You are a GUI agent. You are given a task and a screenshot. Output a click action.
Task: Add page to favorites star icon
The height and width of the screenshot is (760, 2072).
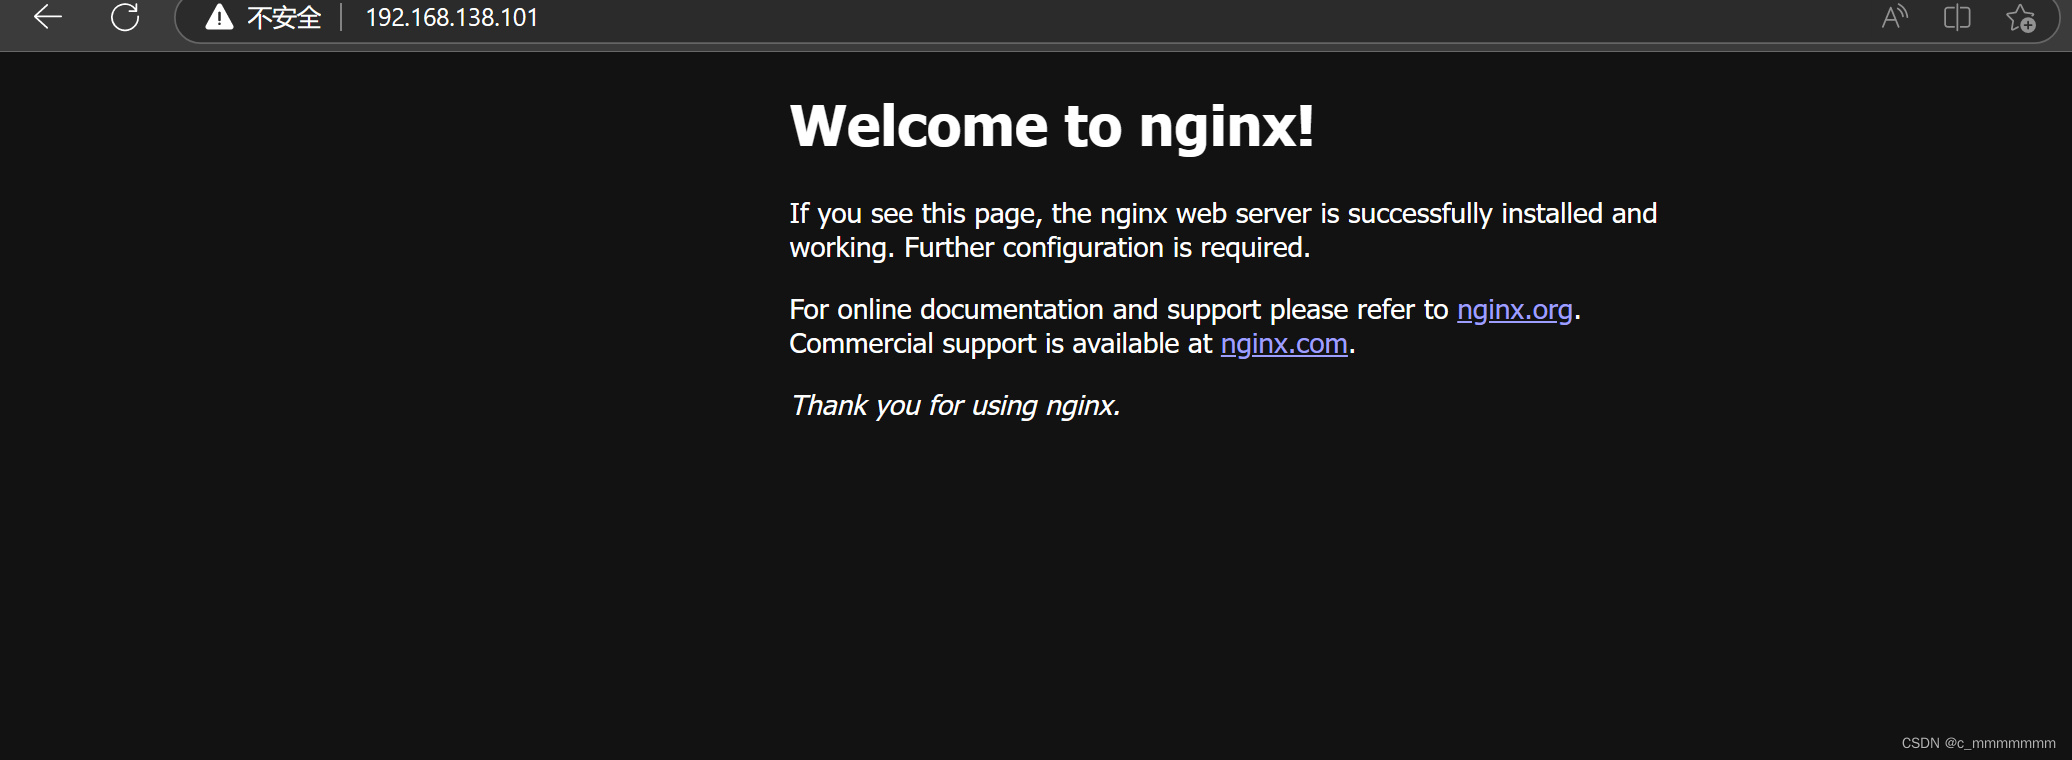coord(2021,18)
